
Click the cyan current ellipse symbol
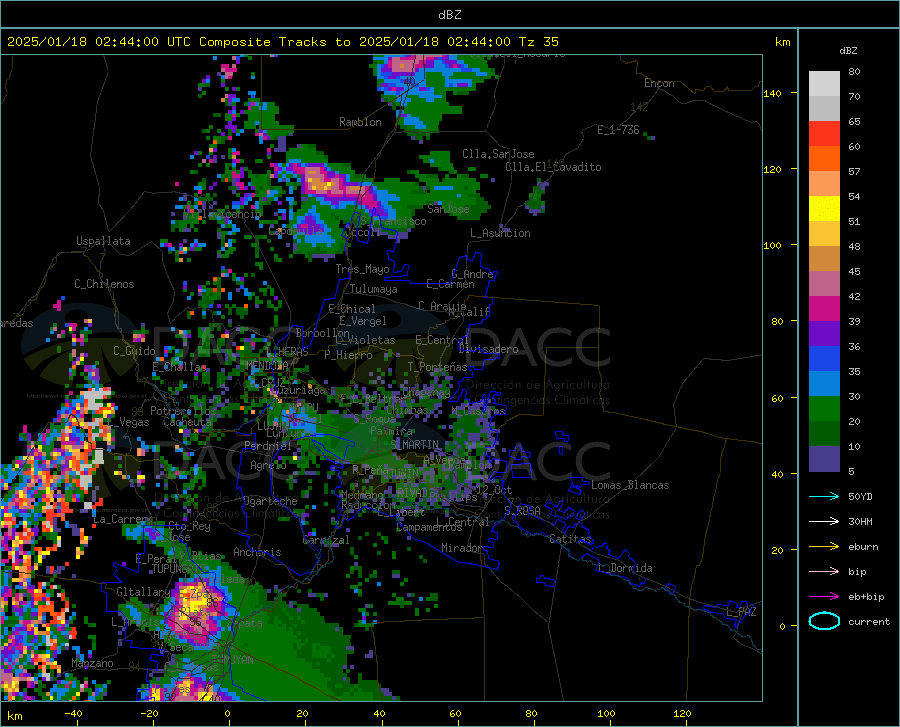(x=824, y=621)
